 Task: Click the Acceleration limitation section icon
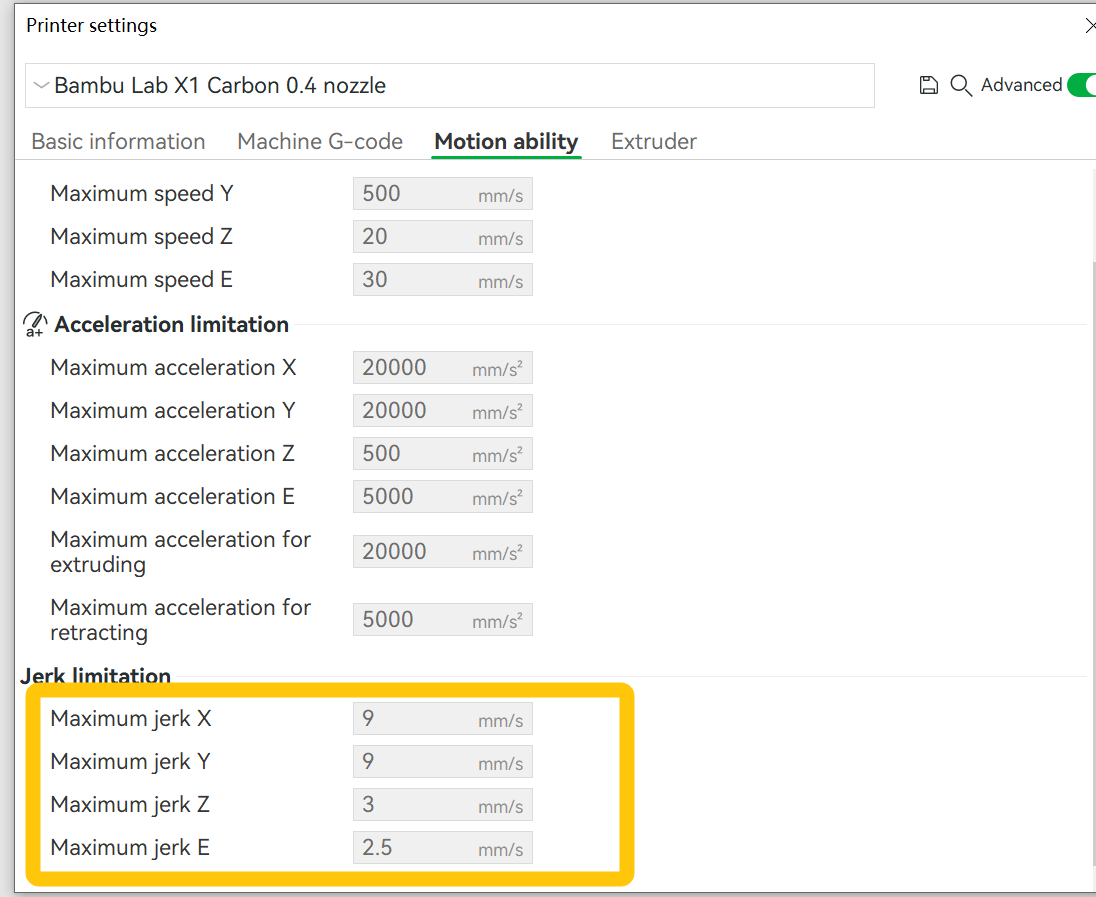[x=33, y=323]
